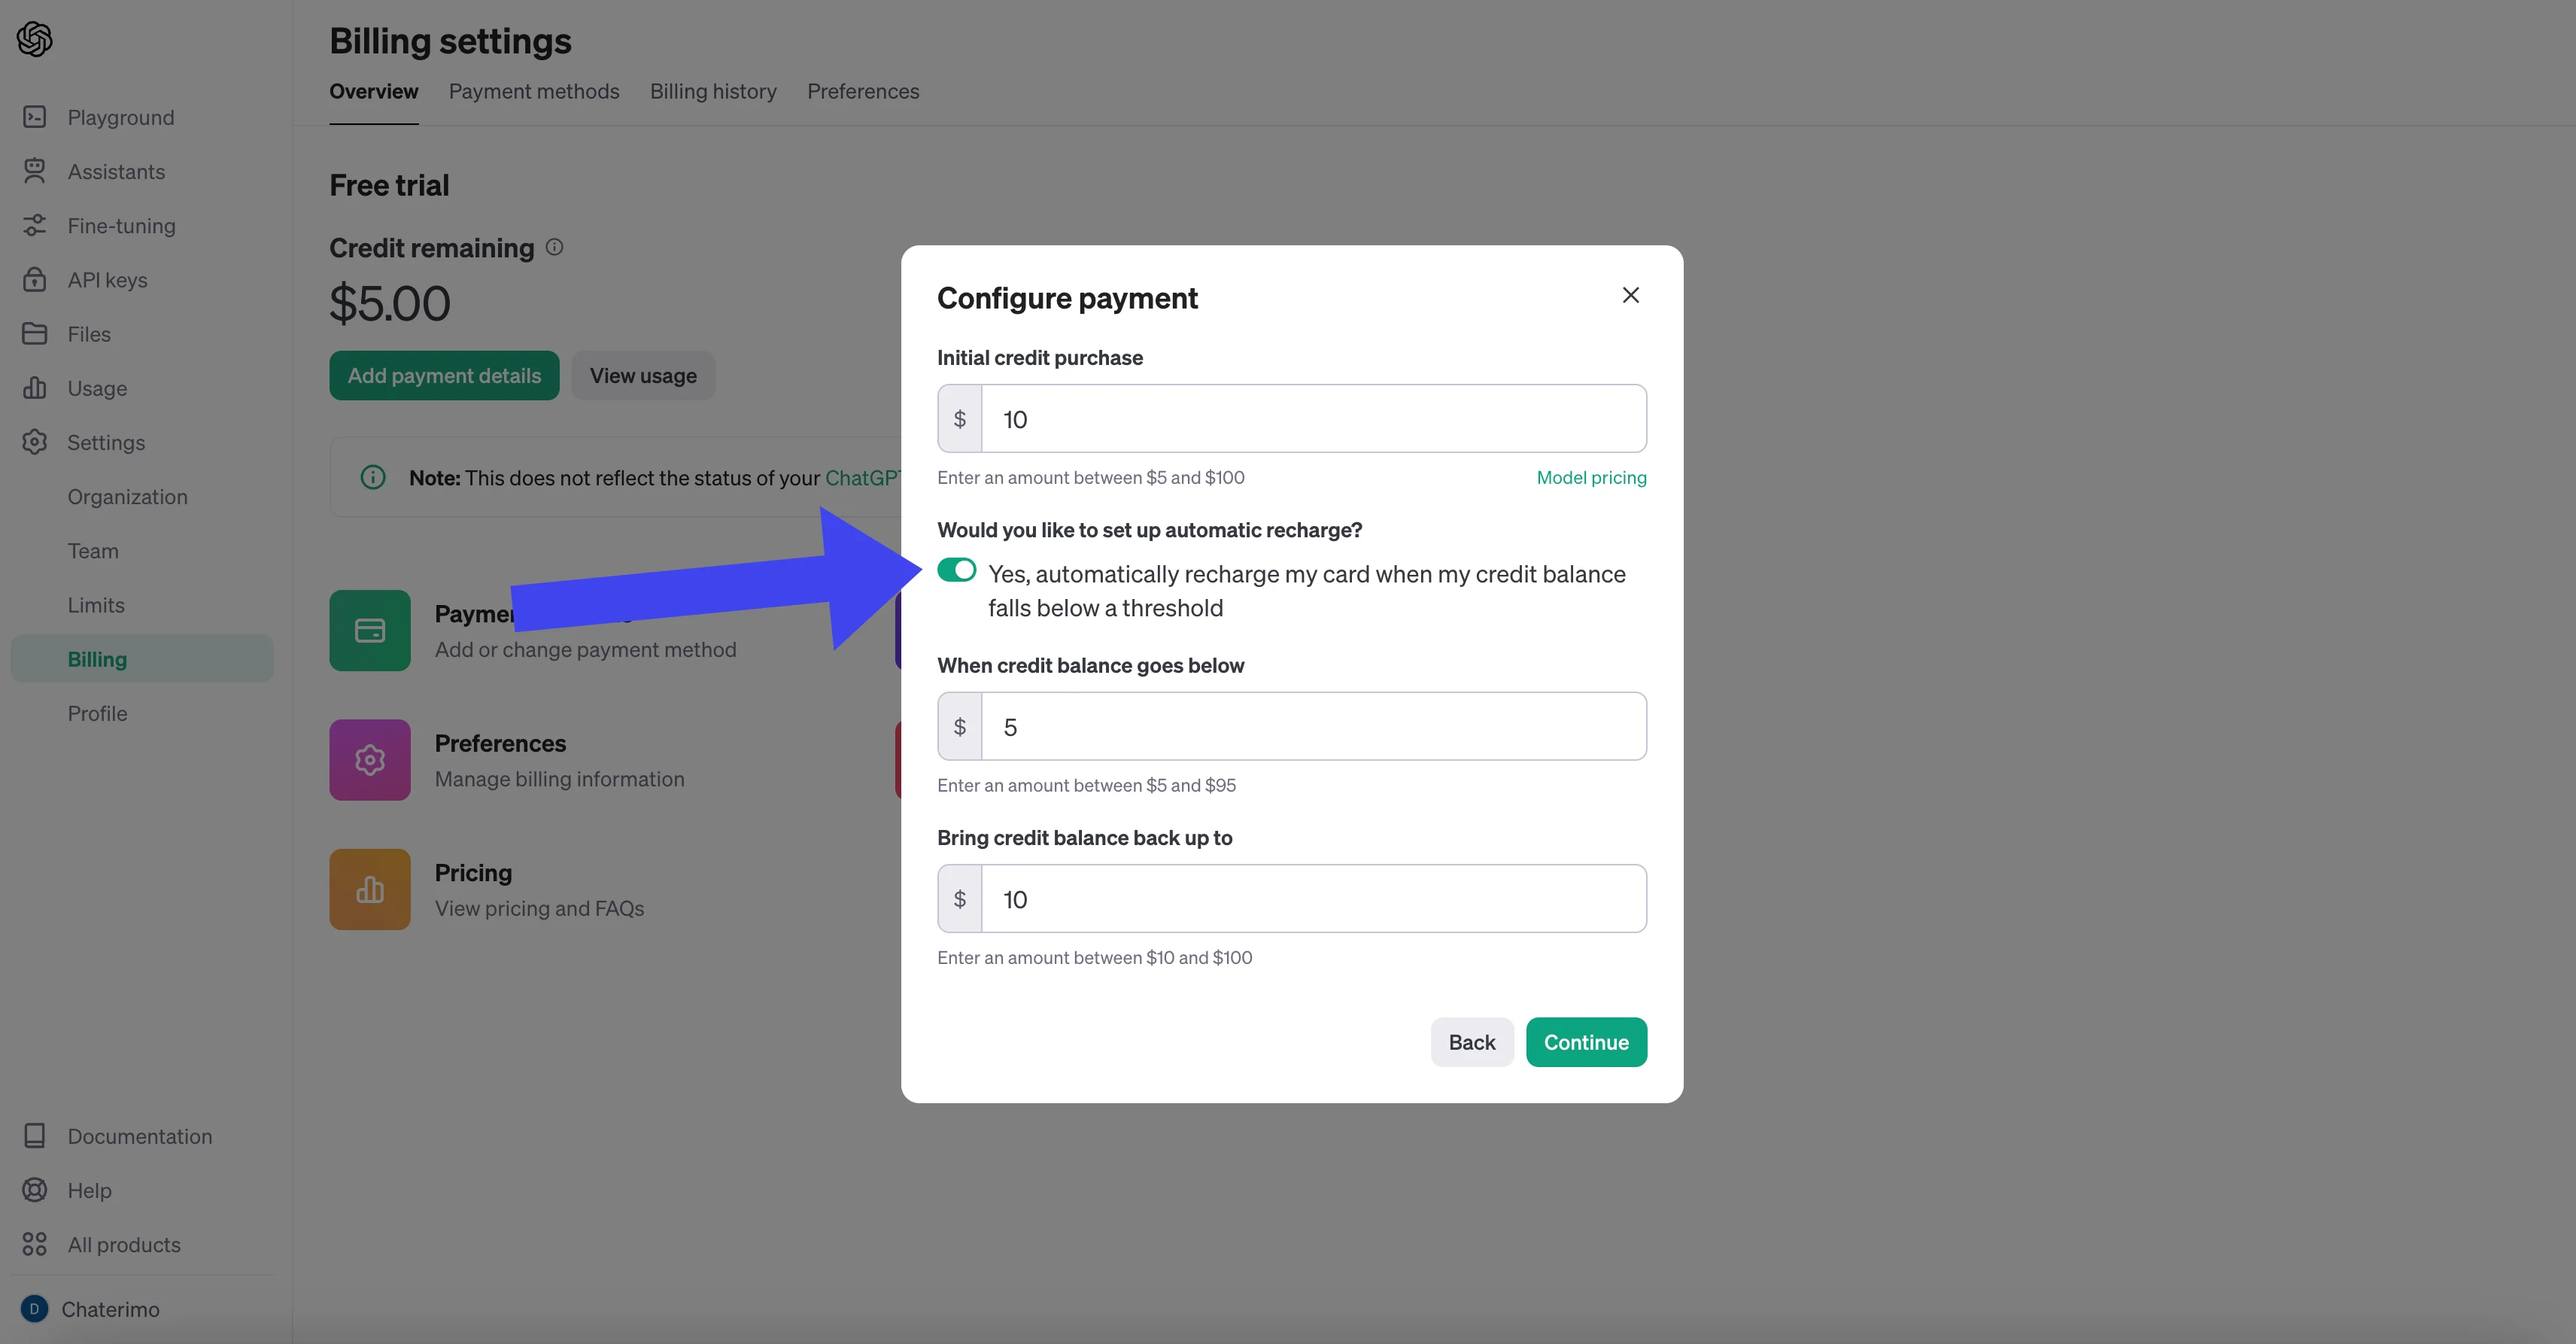Open Usage stats page

(x=97, y=388)
